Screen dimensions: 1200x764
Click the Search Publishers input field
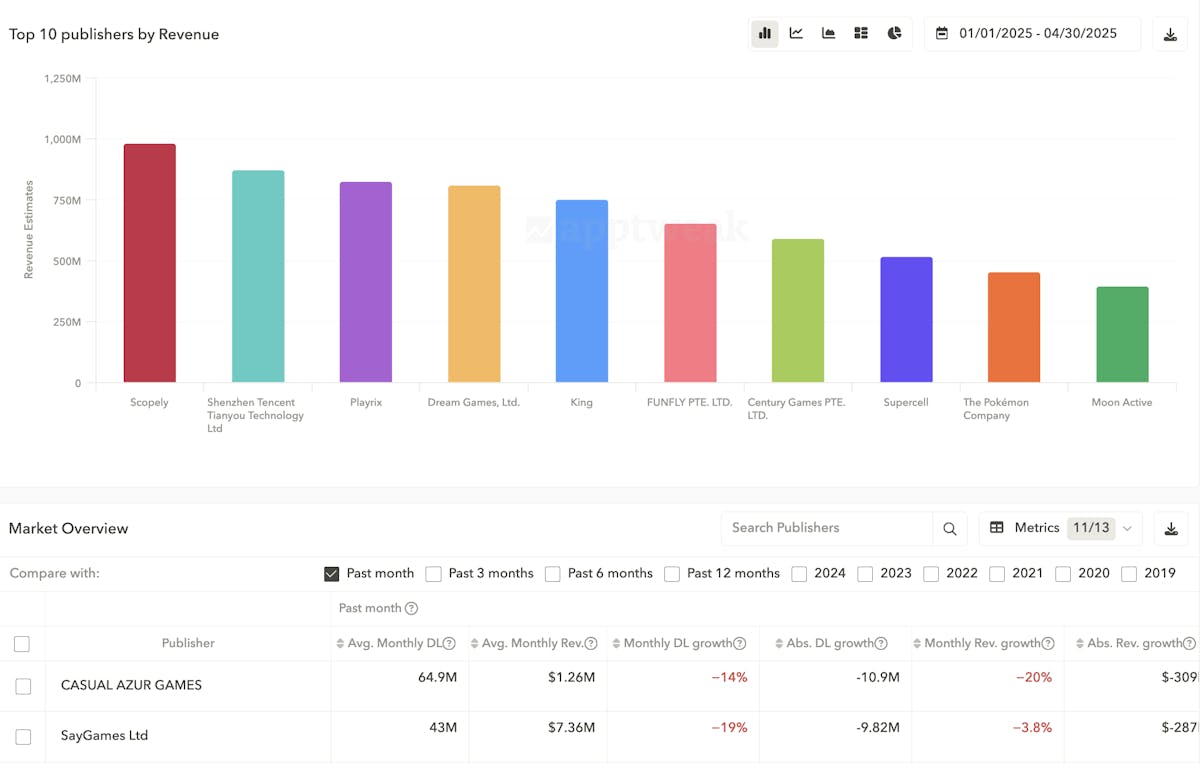pos(827,528)
